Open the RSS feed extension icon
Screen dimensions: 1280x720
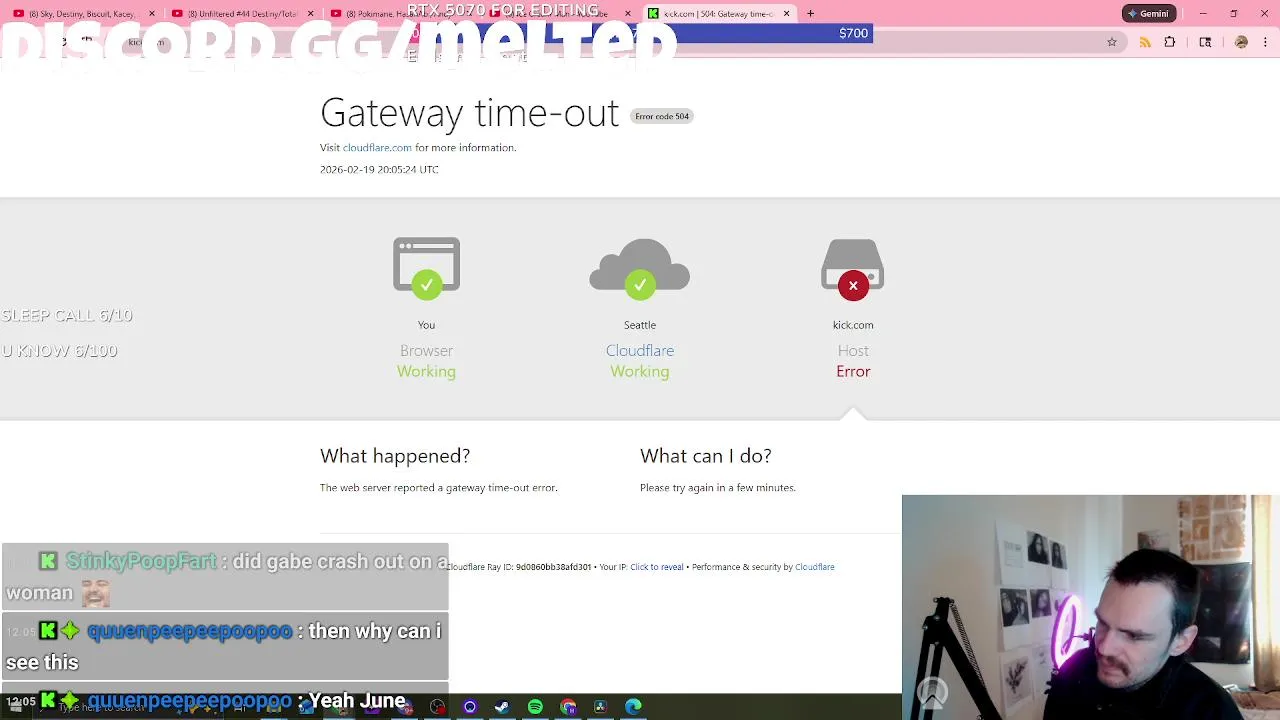coord(1144,42)
